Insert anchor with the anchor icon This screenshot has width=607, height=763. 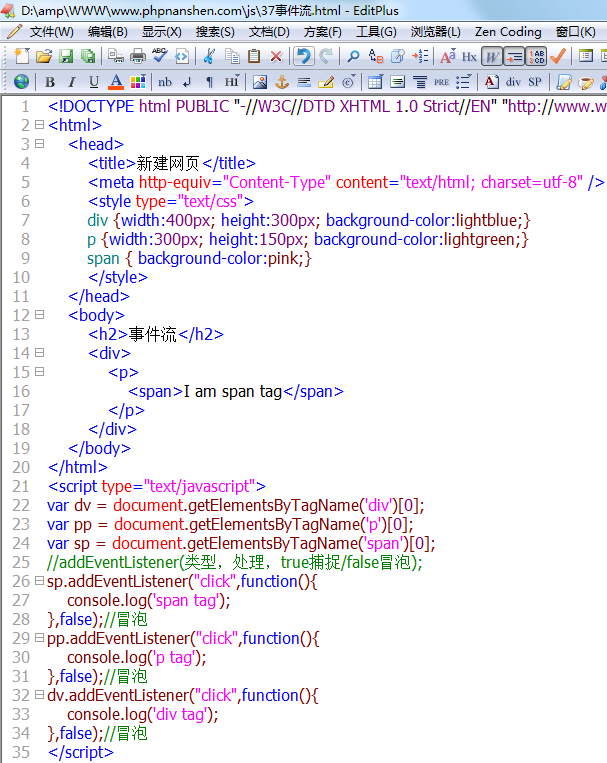coord(282,82)
